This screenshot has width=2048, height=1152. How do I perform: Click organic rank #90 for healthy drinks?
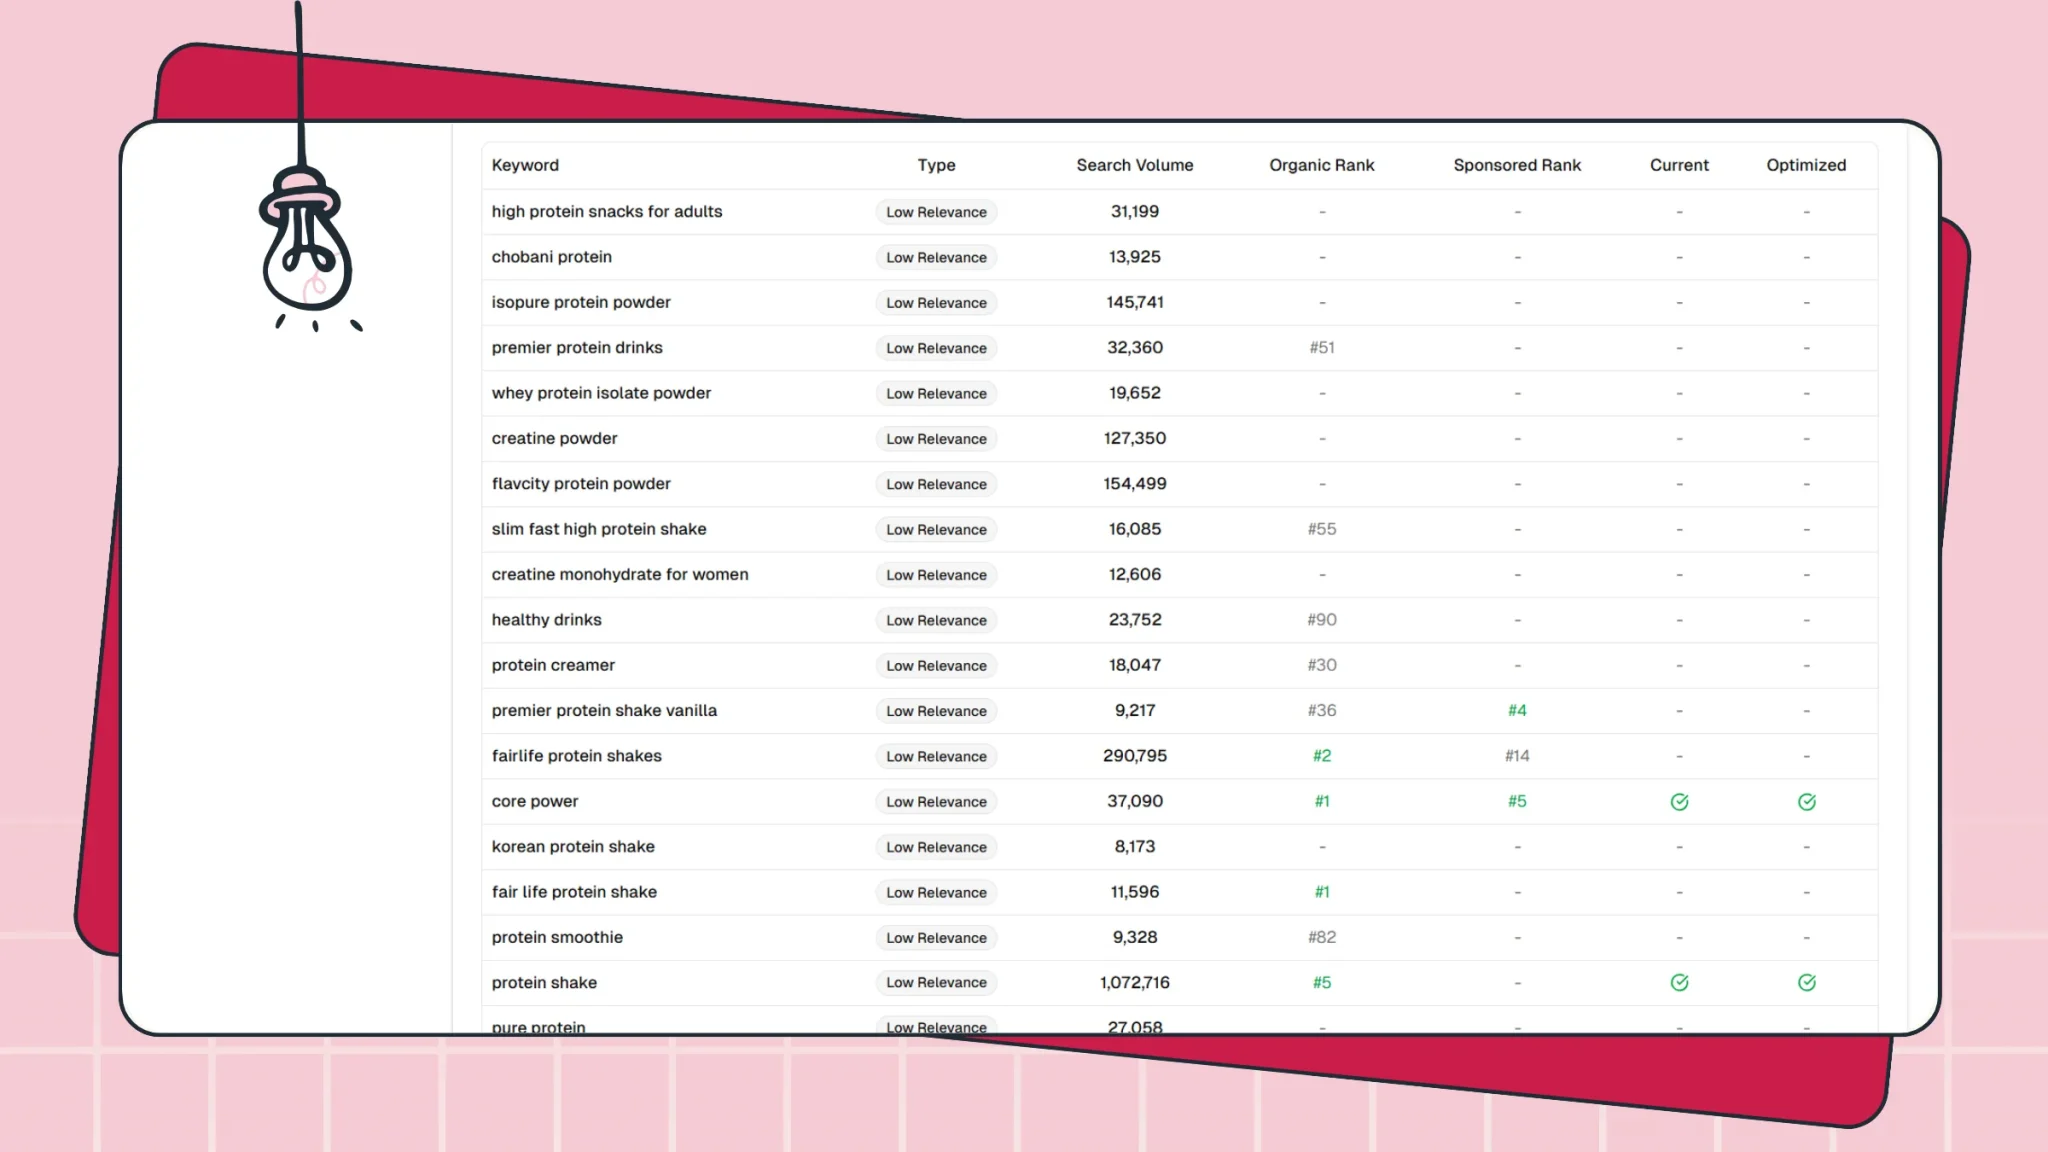[x=1321, y=620]
